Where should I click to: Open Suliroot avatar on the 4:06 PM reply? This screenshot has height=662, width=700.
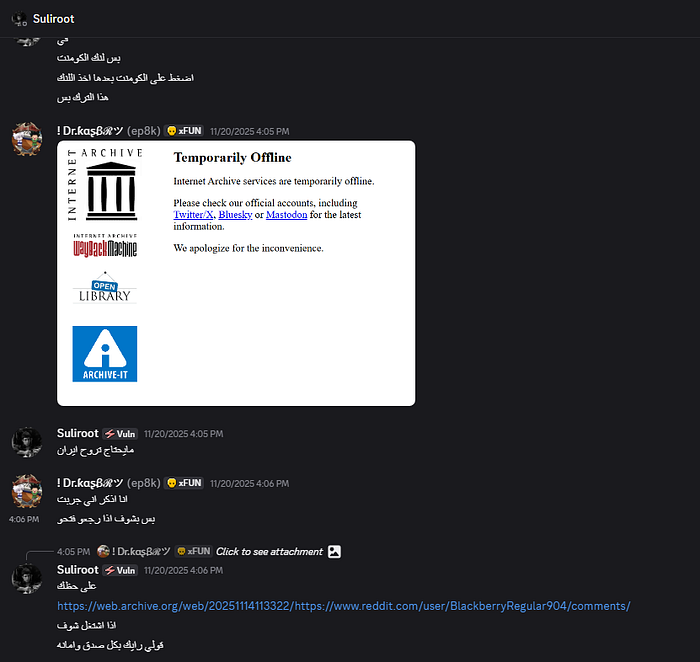pos(27,579)
